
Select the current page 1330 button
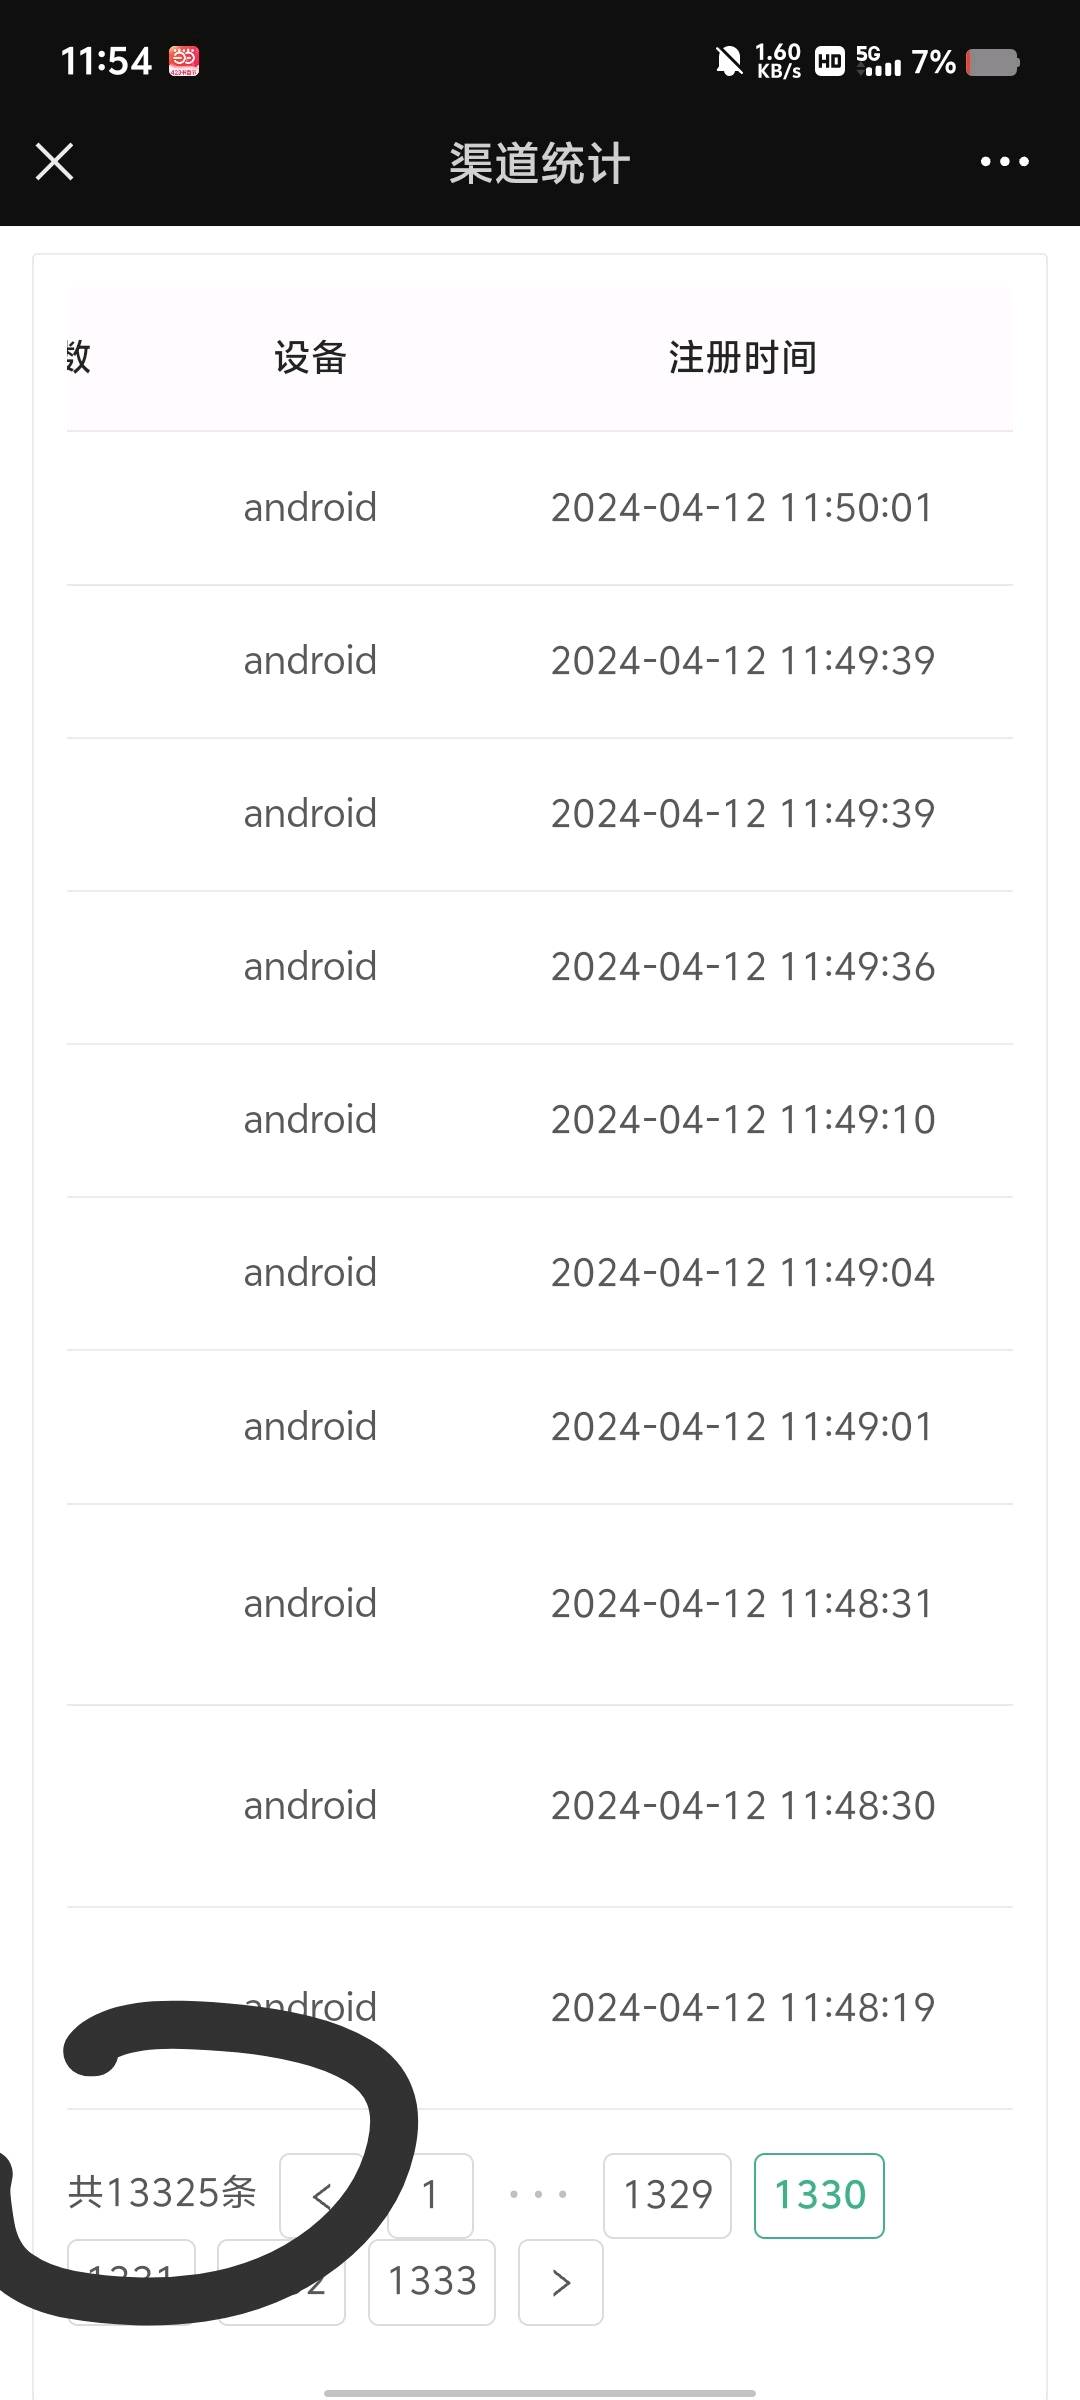point(819,2195)
